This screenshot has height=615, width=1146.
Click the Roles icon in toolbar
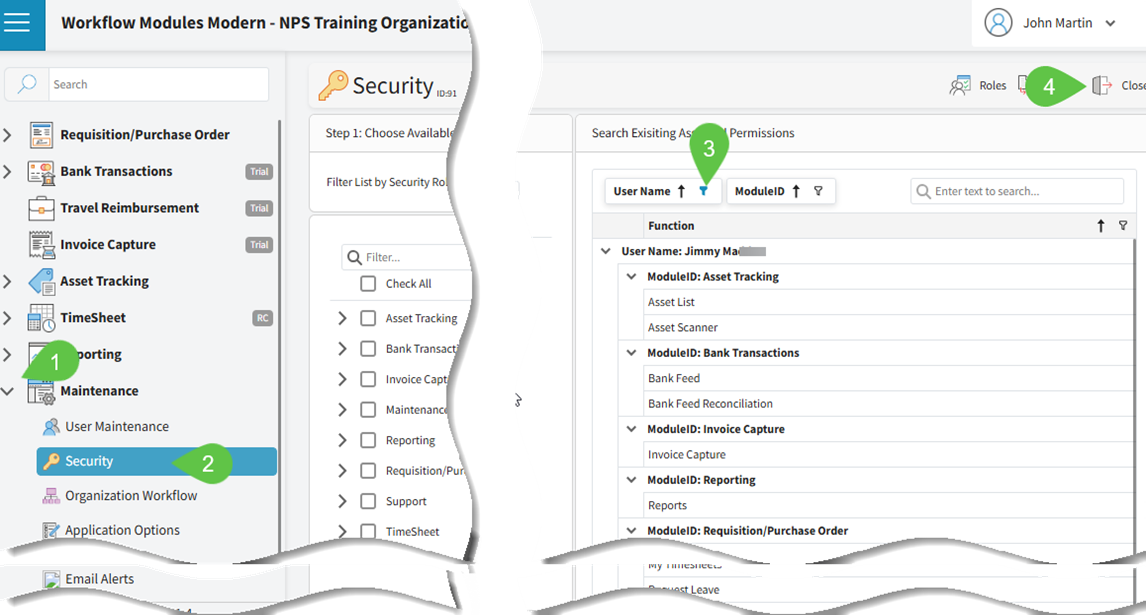[x=961, y=86]
